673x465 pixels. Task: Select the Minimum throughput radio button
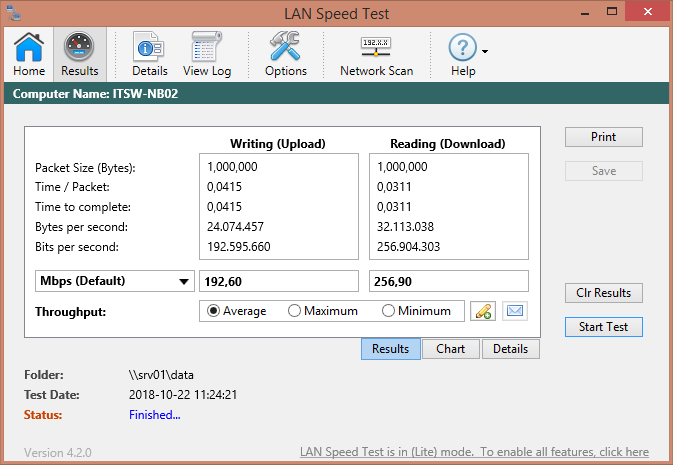pos(388,311)
